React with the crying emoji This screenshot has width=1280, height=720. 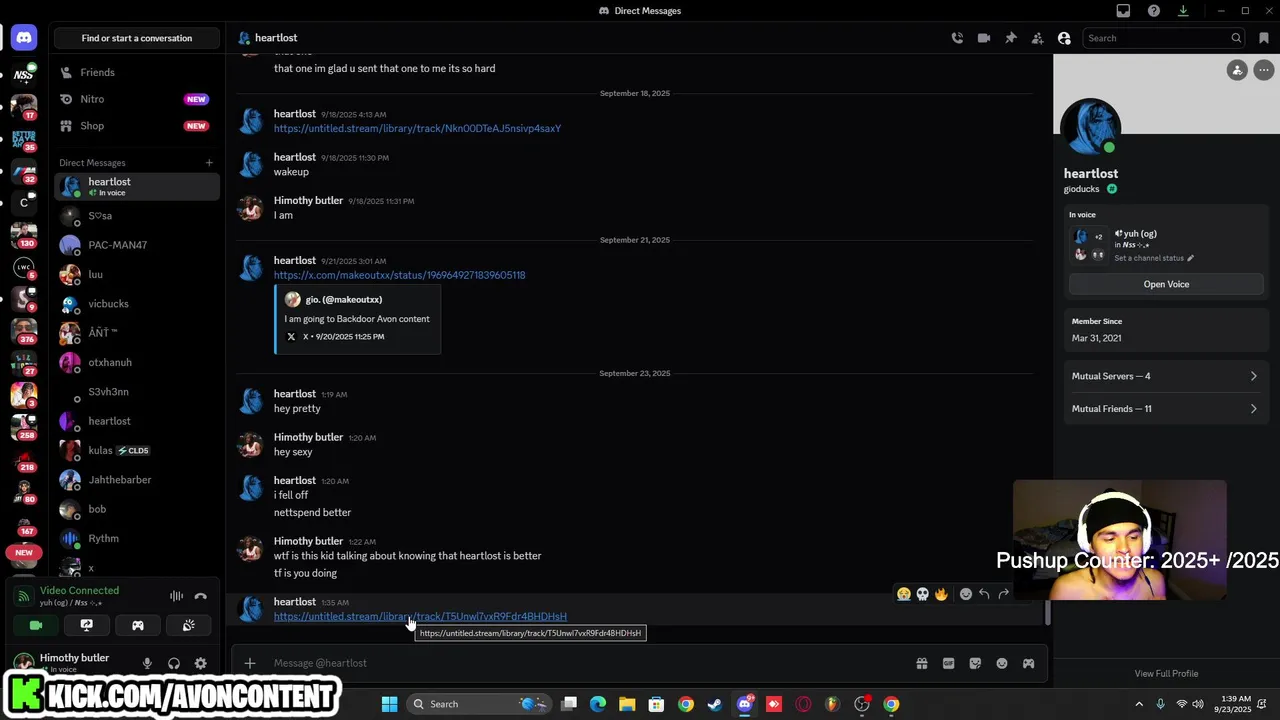coord(904,594)
